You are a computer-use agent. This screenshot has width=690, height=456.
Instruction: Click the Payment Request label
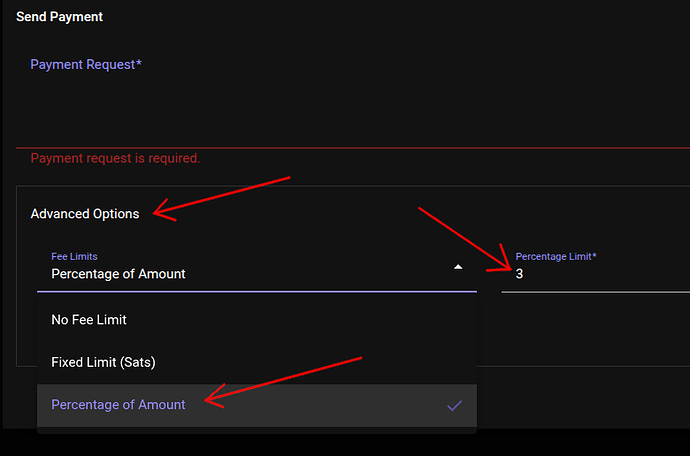(x=86, y=65)
